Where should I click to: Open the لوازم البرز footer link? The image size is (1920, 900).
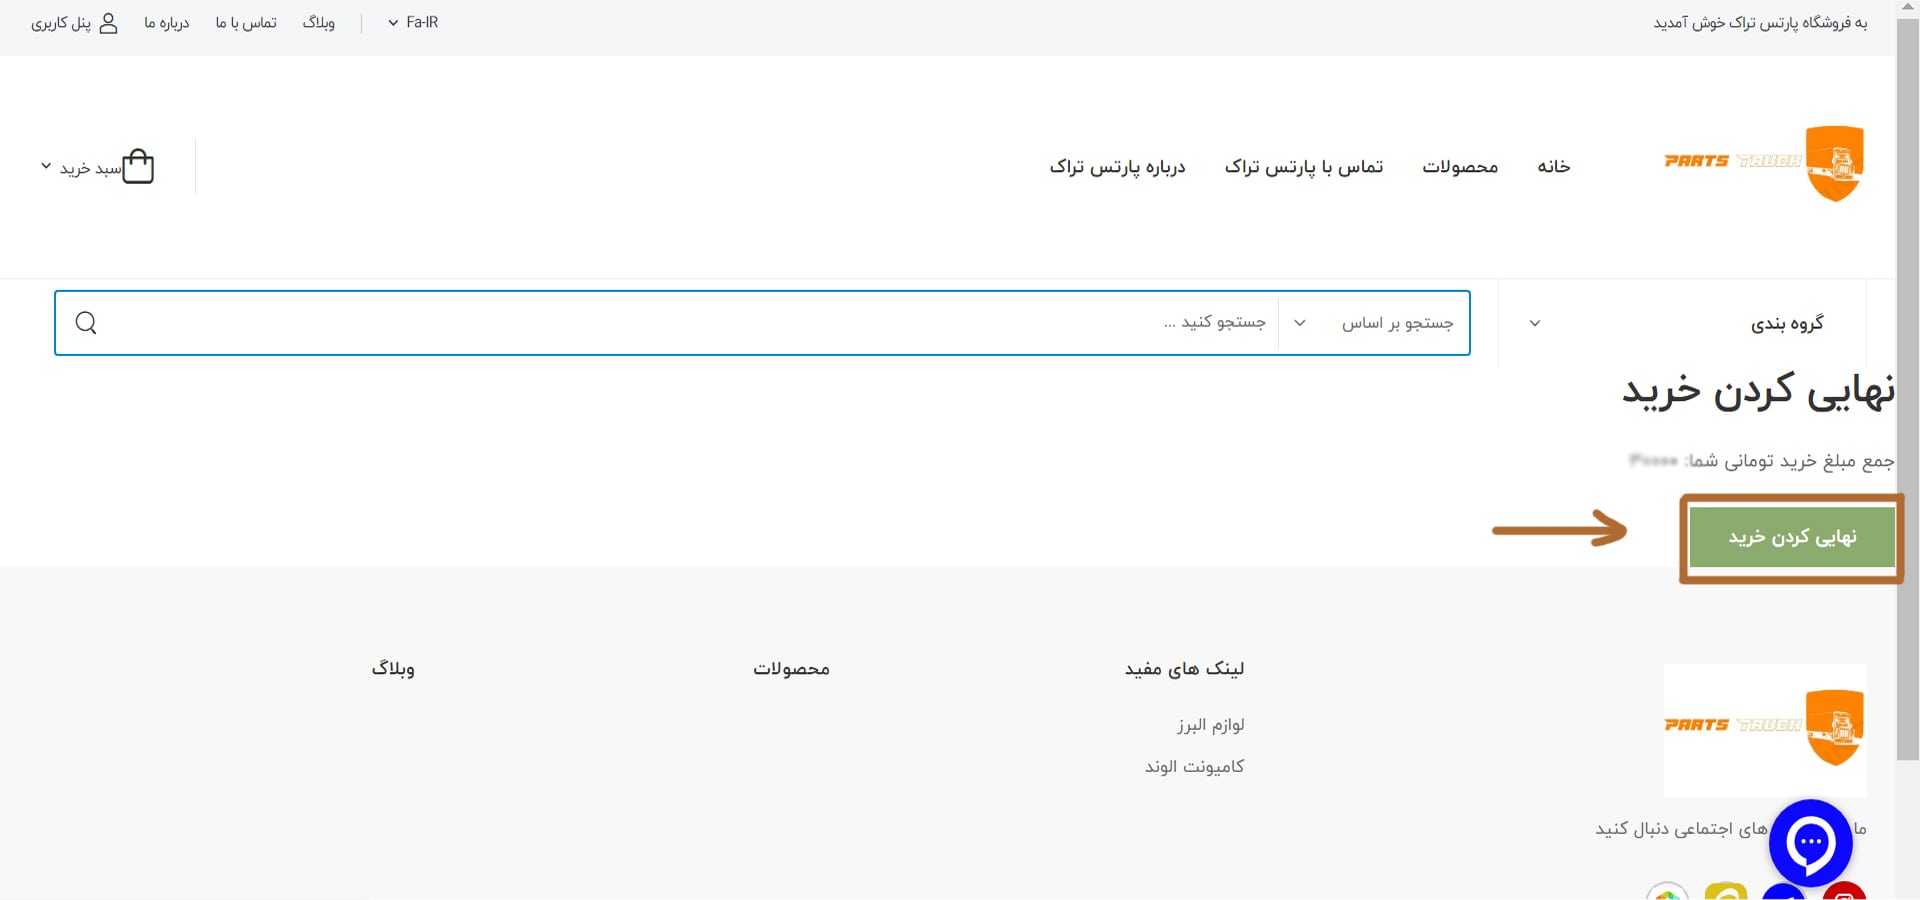(x=1210, y=724)
